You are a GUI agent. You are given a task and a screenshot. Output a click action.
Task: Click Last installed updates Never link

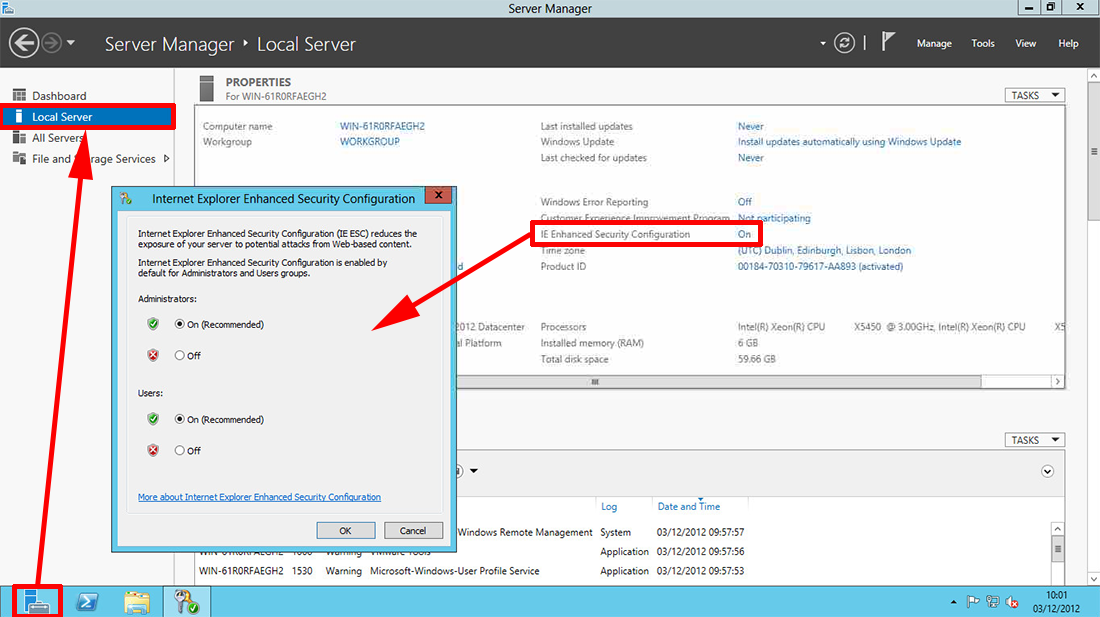pyautogui.click(x=751, y=126)
